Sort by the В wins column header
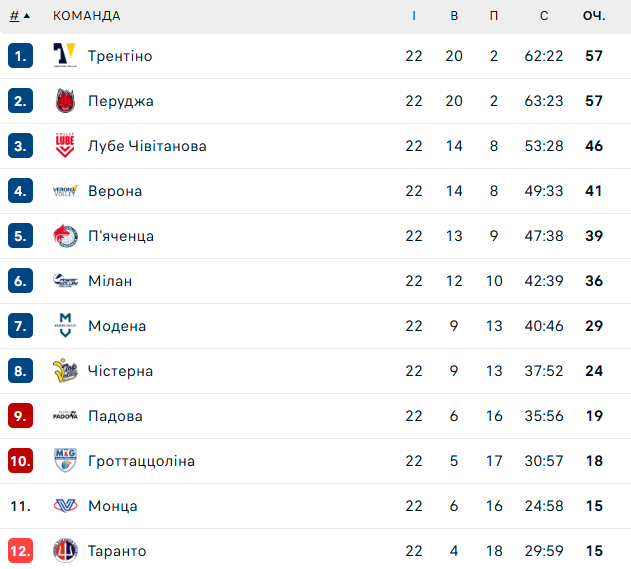Image resolution: width=631 pixels, height=569 pixels. click(454, 16)
